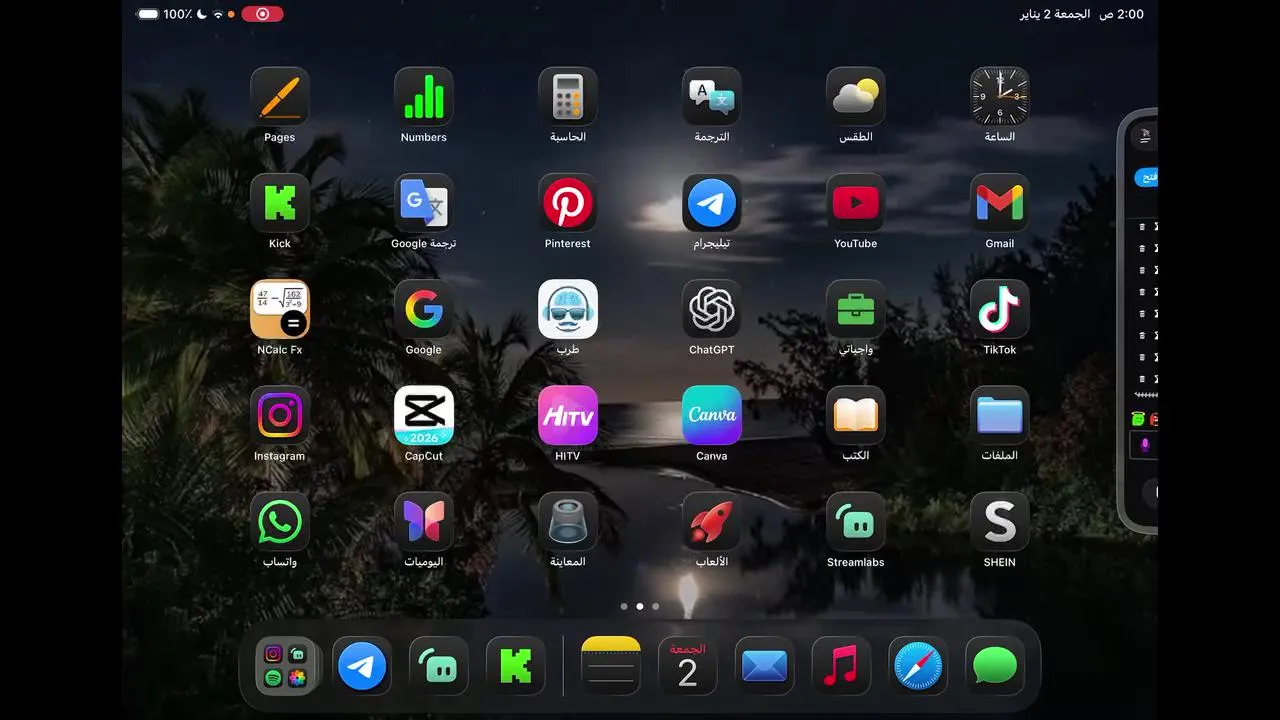
Task: Open Kick from the dock
Action: pos(516,666)
